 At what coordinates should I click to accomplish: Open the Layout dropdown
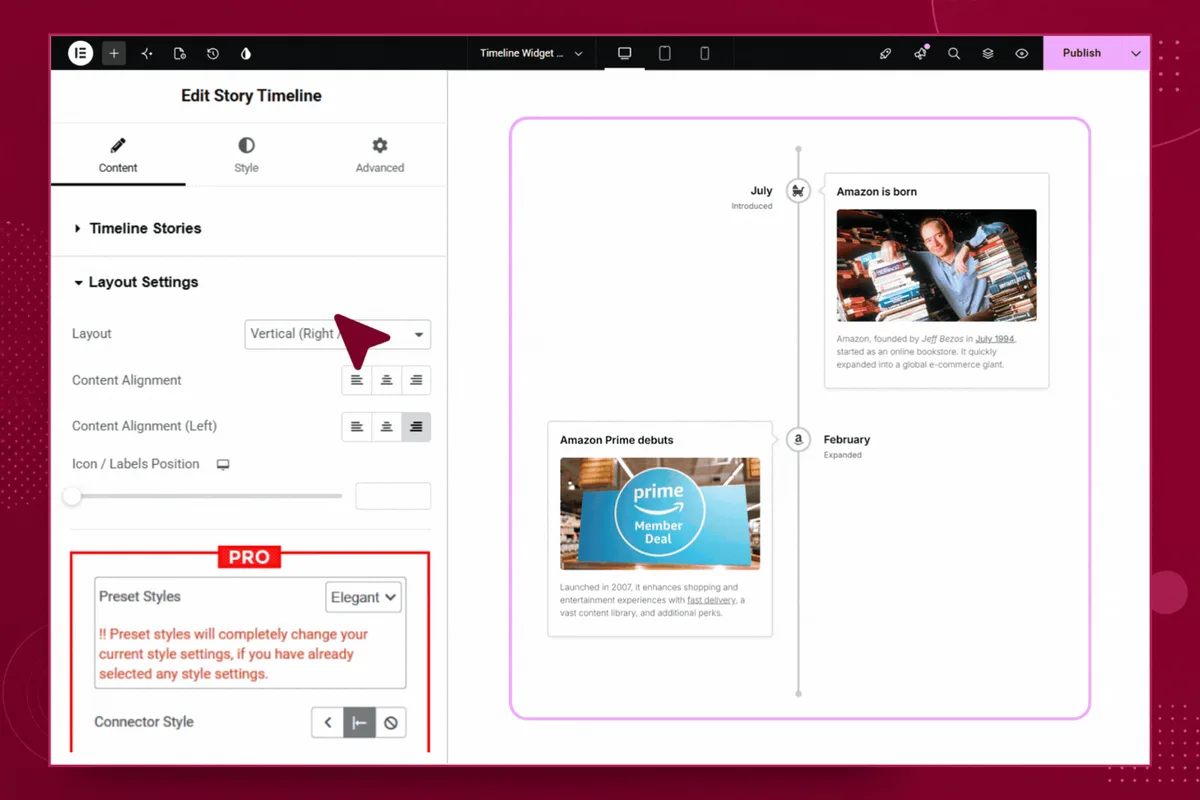coord(337,334)
